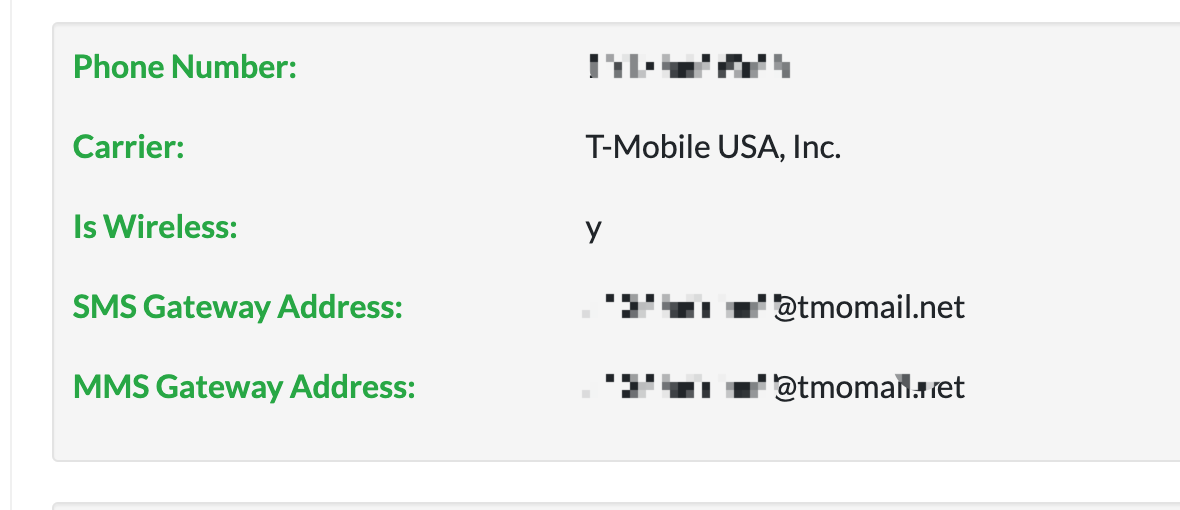Select the y value for Is Wireless

(594, 229)
